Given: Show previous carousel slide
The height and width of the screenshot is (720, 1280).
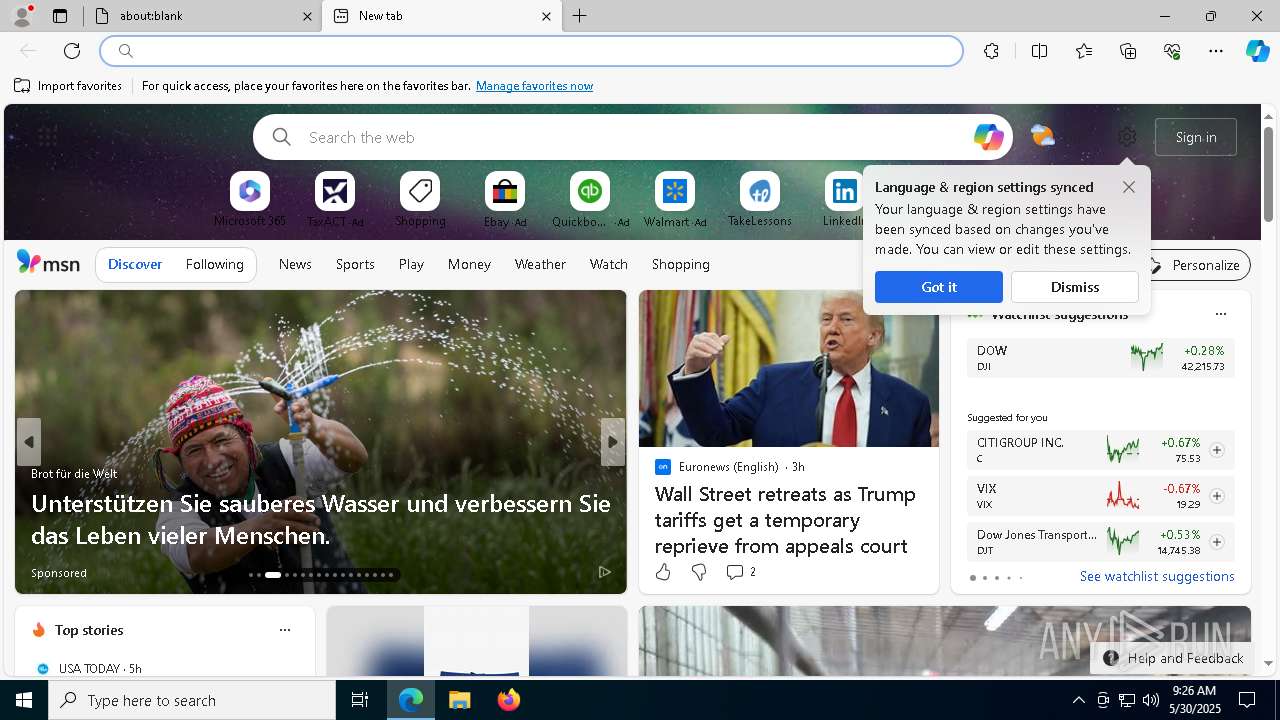Looking at the screenshot, I should tap(29, 442).
